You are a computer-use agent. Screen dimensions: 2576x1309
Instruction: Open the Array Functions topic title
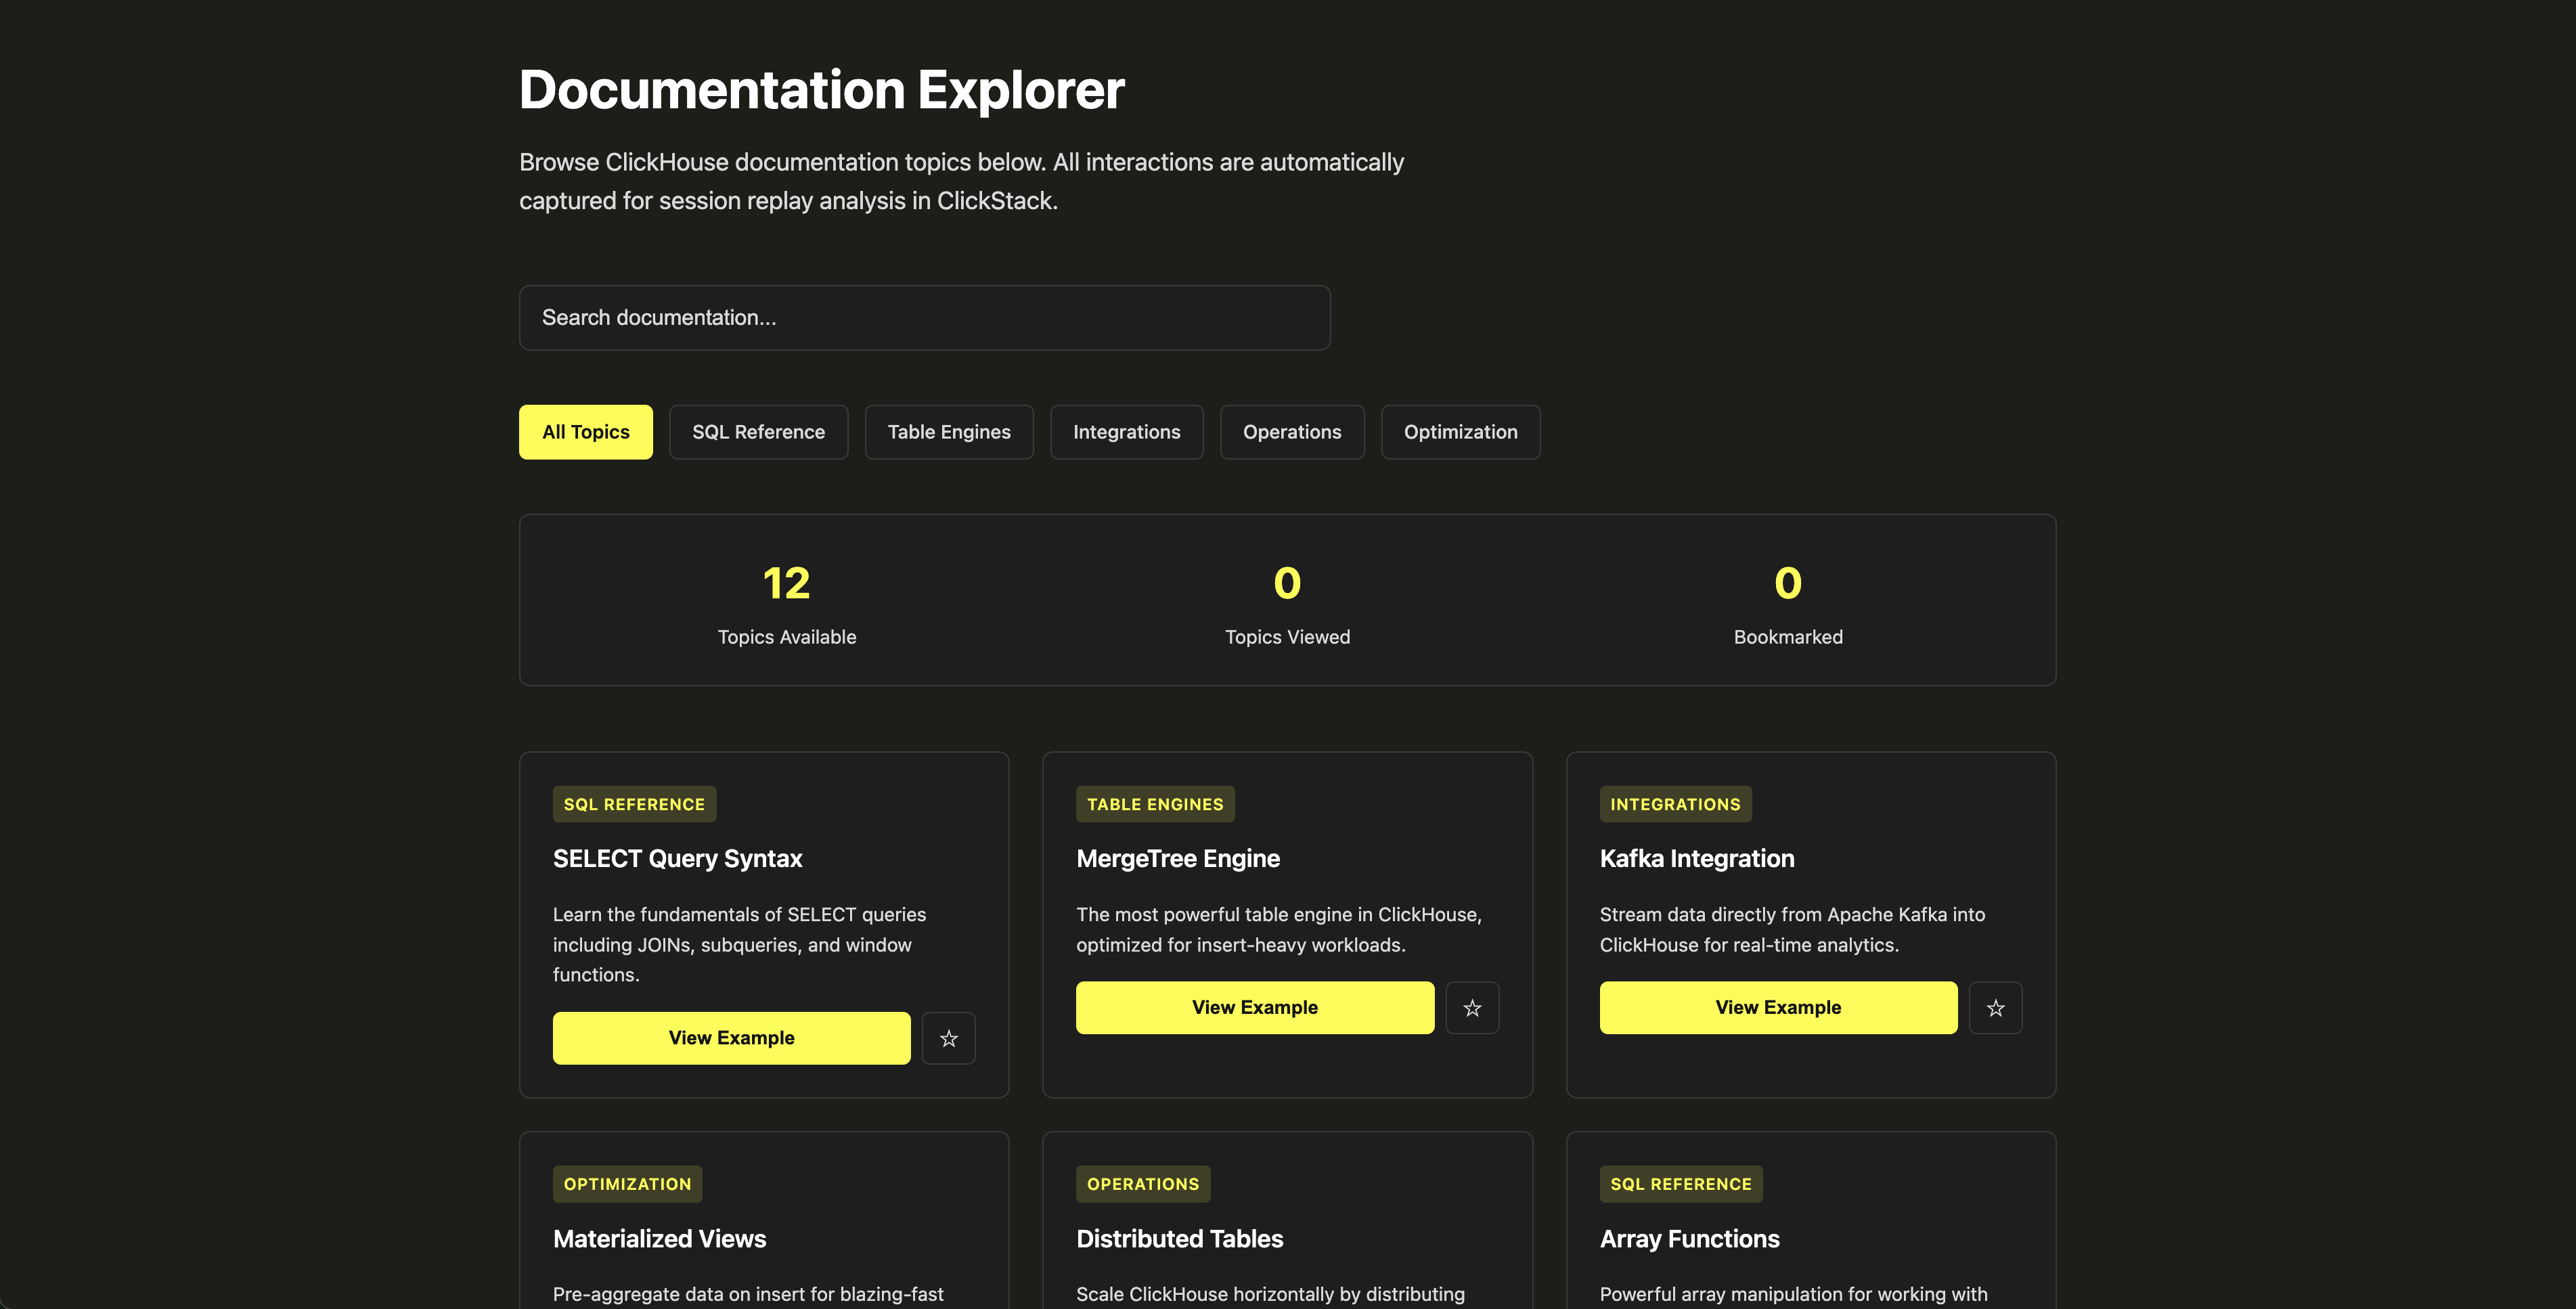pyautogui.click(x=1689, y=1238)
